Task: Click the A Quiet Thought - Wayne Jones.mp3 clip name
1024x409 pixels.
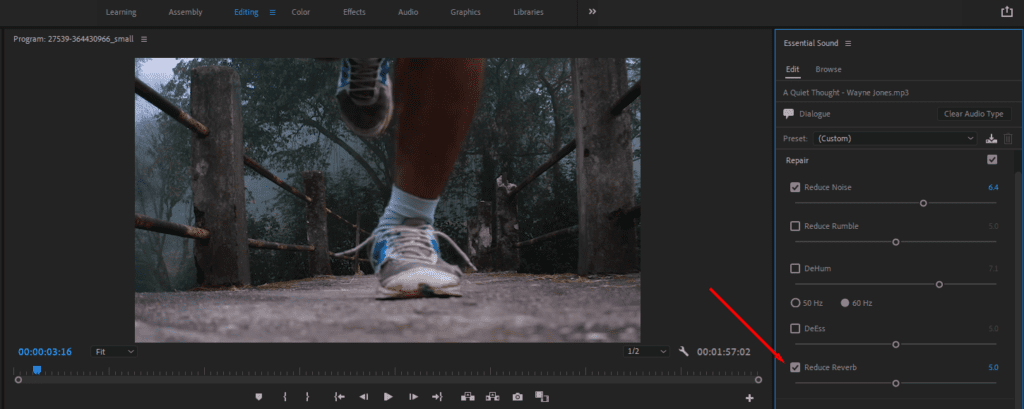Action: [846, 93]
